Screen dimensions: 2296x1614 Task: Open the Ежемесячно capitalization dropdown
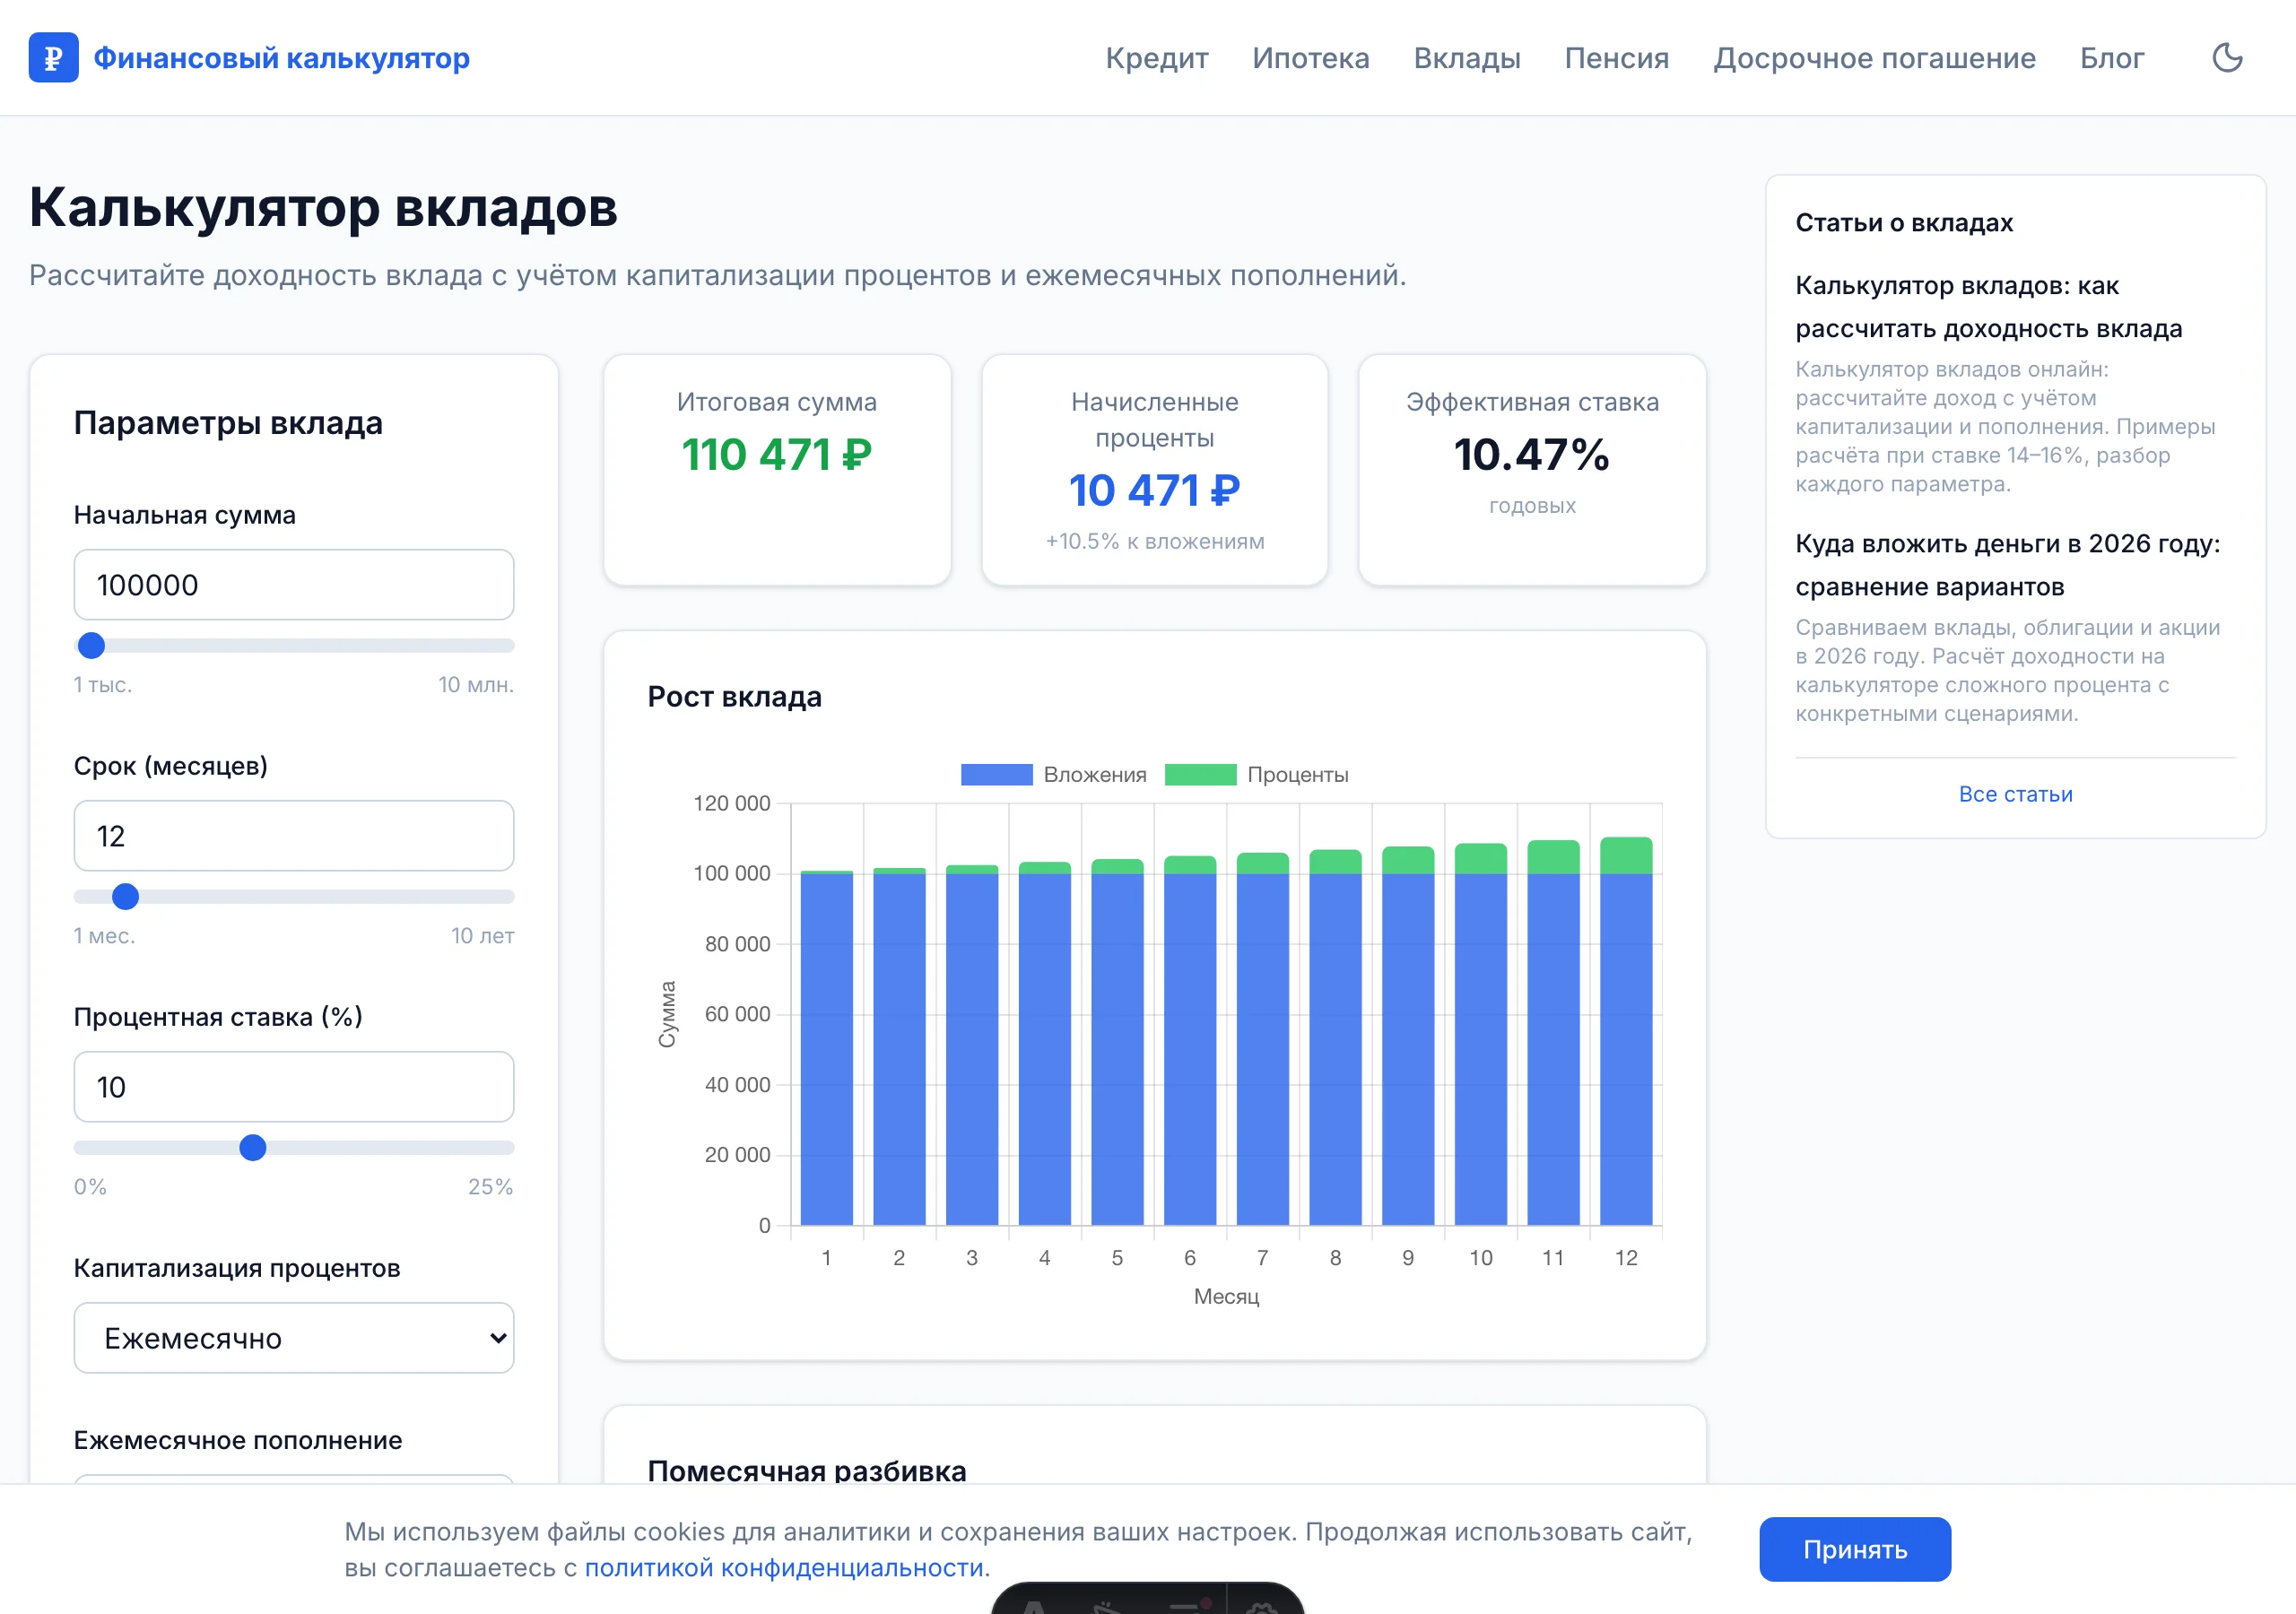pos(293,1338)
